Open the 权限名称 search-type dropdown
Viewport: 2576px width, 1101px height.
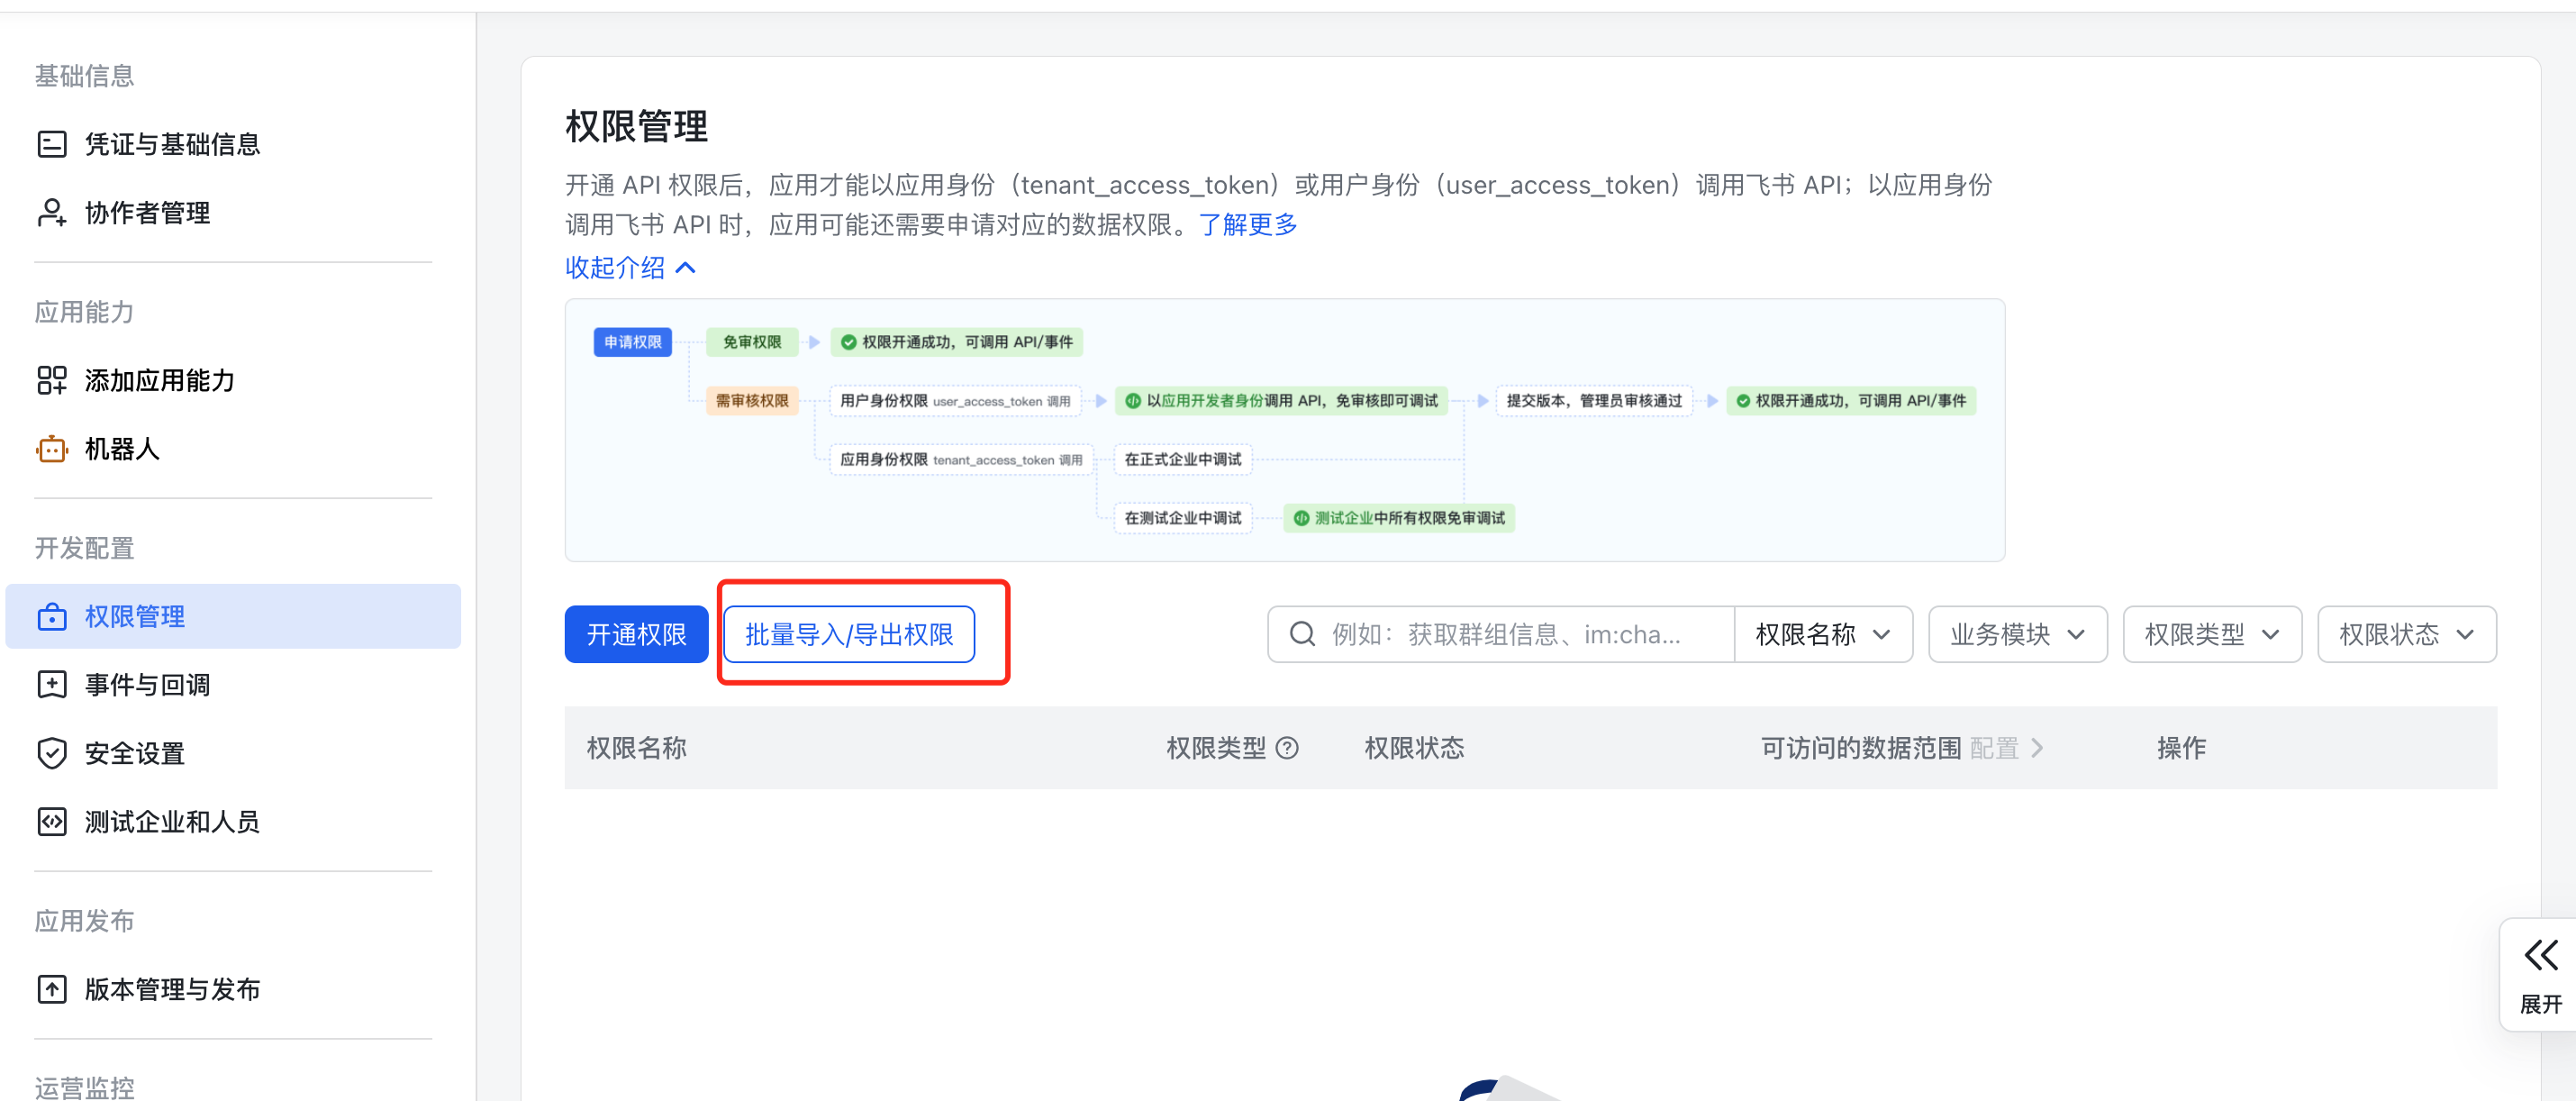[x=1822, y=634]
